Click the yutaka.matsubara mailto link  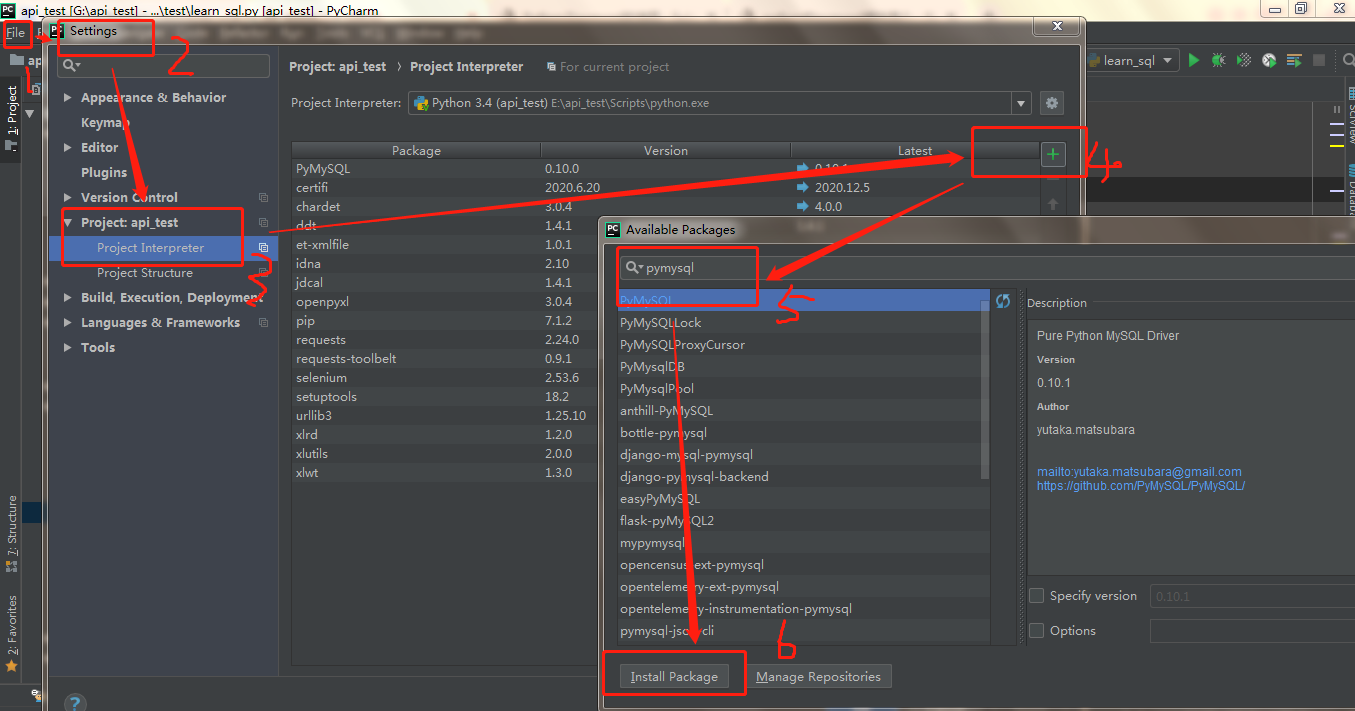1139,472
